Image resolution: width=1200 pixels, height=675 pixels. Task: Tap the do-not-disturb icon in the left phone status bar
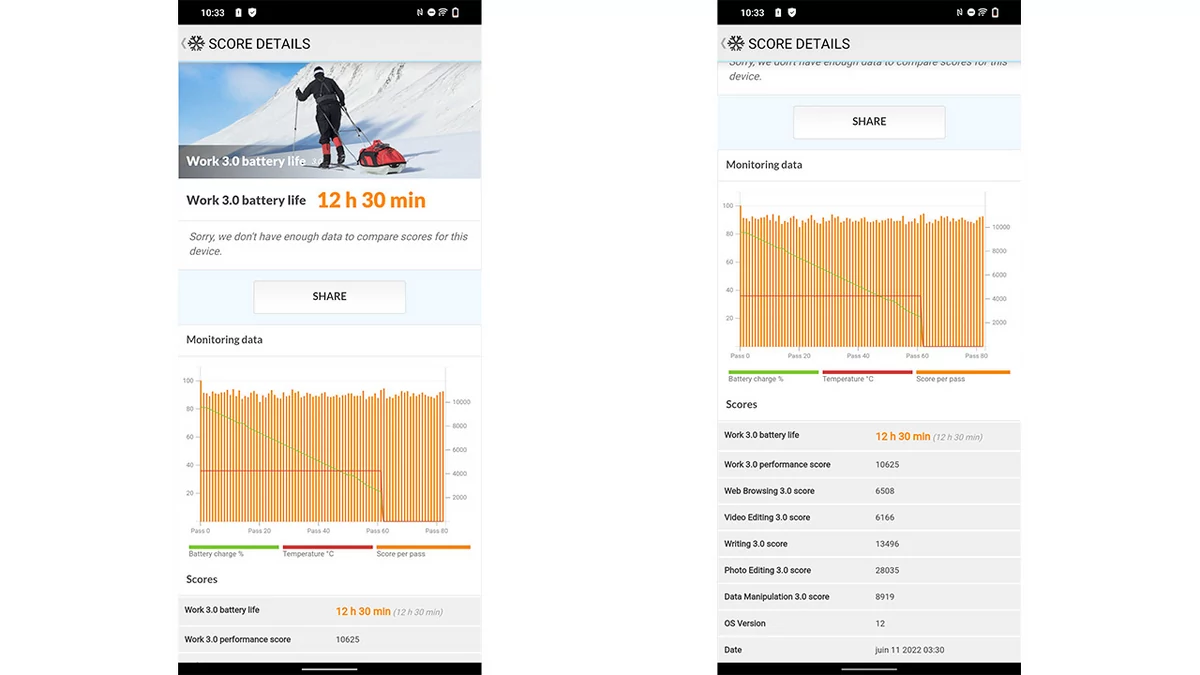[x=430, y=13]
